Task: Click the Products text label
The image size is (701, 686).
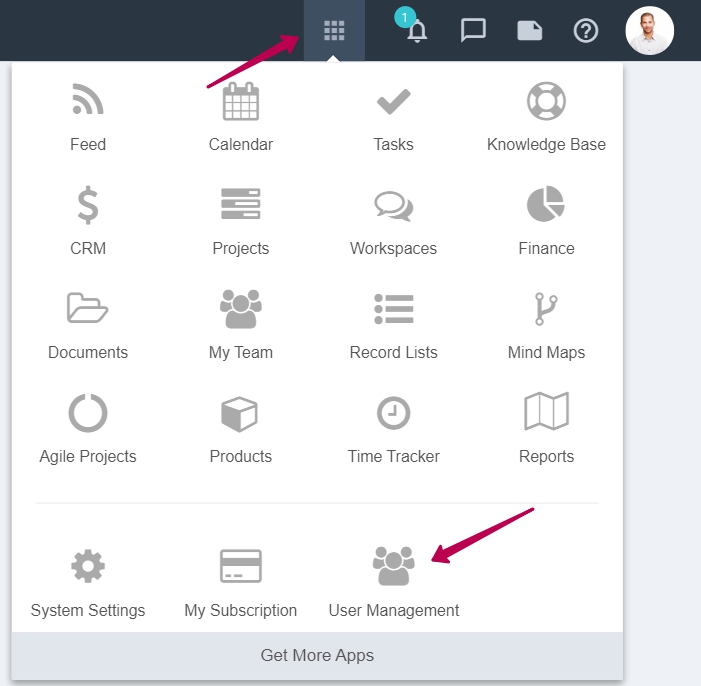Action: [x=241, y=456]
